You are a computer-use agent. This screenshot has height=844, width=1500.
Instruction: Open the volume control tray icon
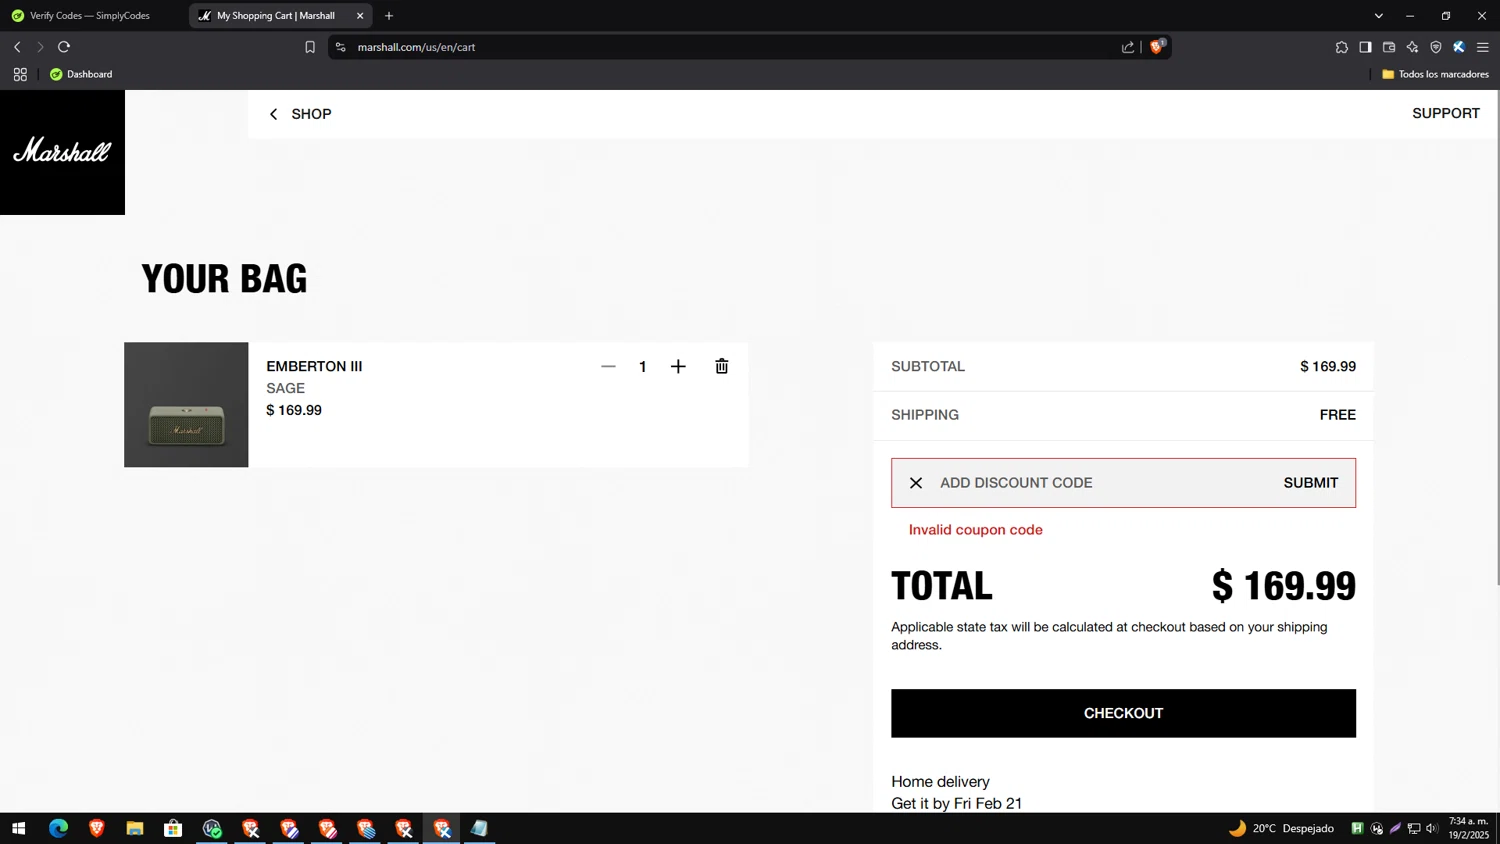(1432, 828)
